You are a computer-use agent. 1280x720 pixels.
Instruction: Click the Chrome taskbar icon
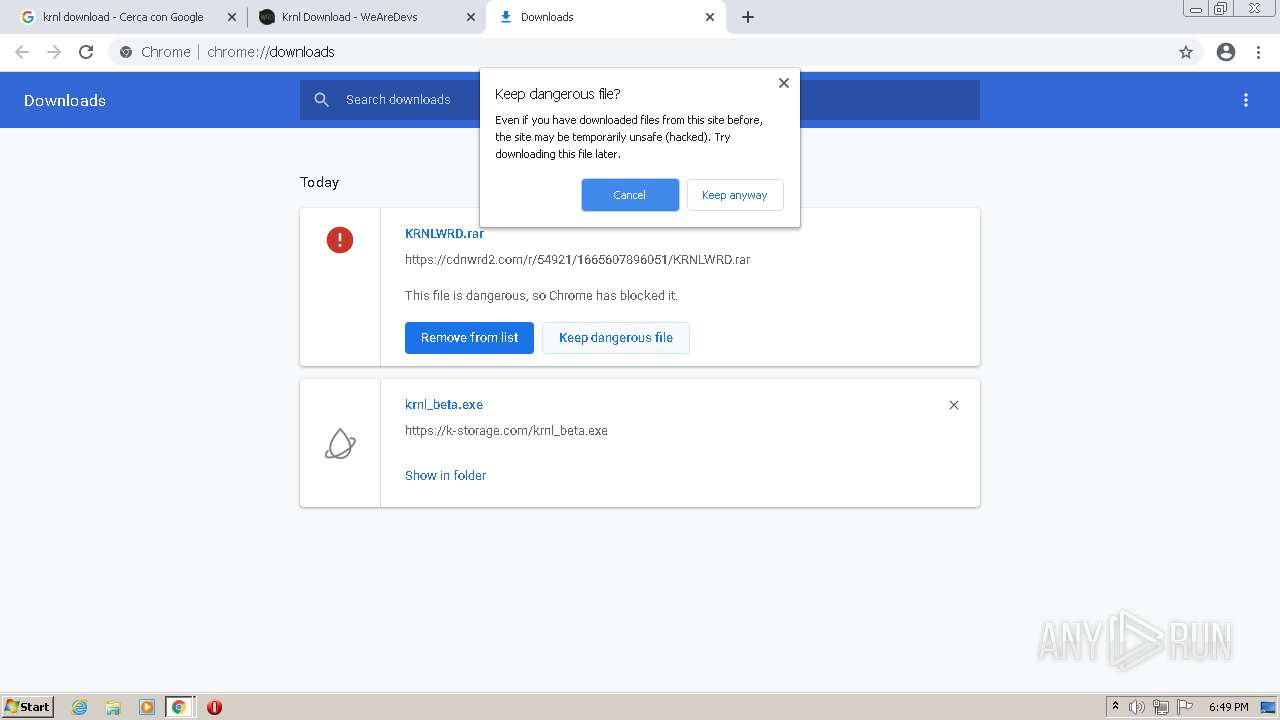tap(179, 707)
